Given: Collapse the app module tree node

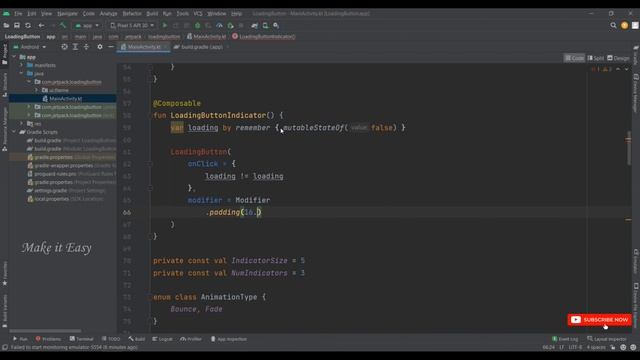Looking at the screenshot, I should 14,57.
